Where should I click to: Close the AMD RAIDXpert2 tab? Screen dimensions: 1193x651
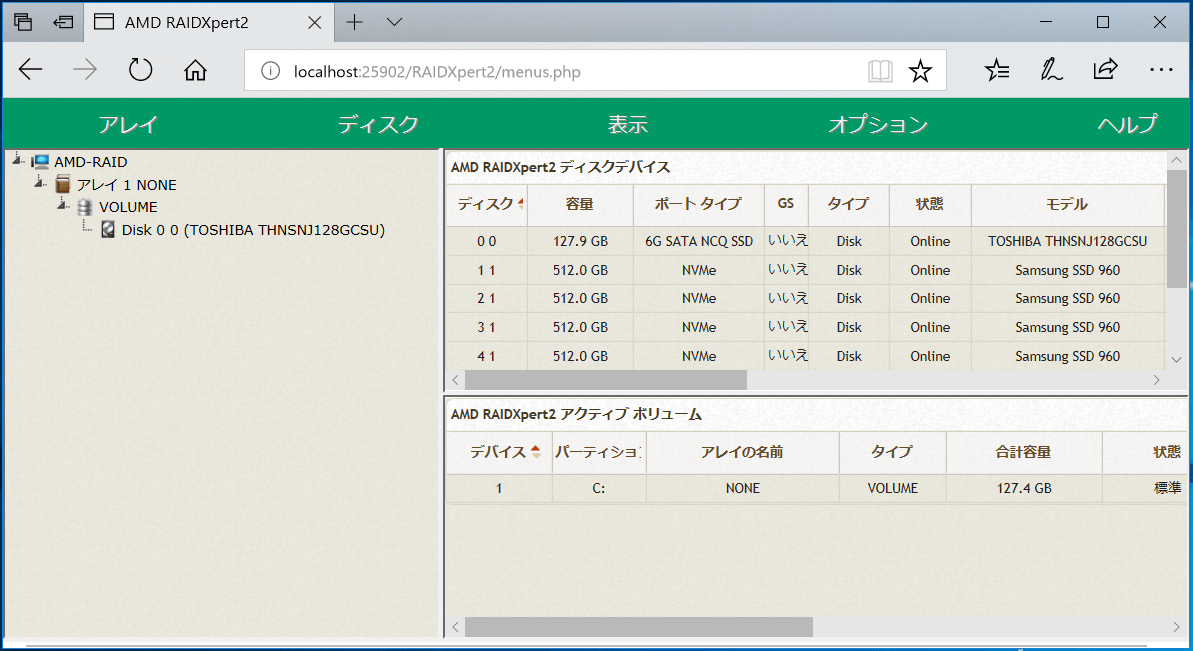point(314,23)
